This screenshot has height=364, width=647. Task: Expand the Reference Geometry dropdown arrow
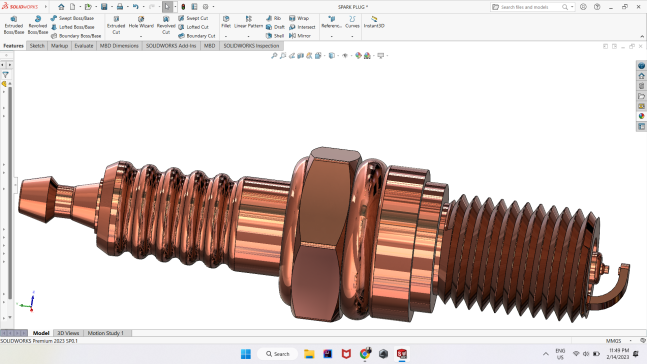331,36
